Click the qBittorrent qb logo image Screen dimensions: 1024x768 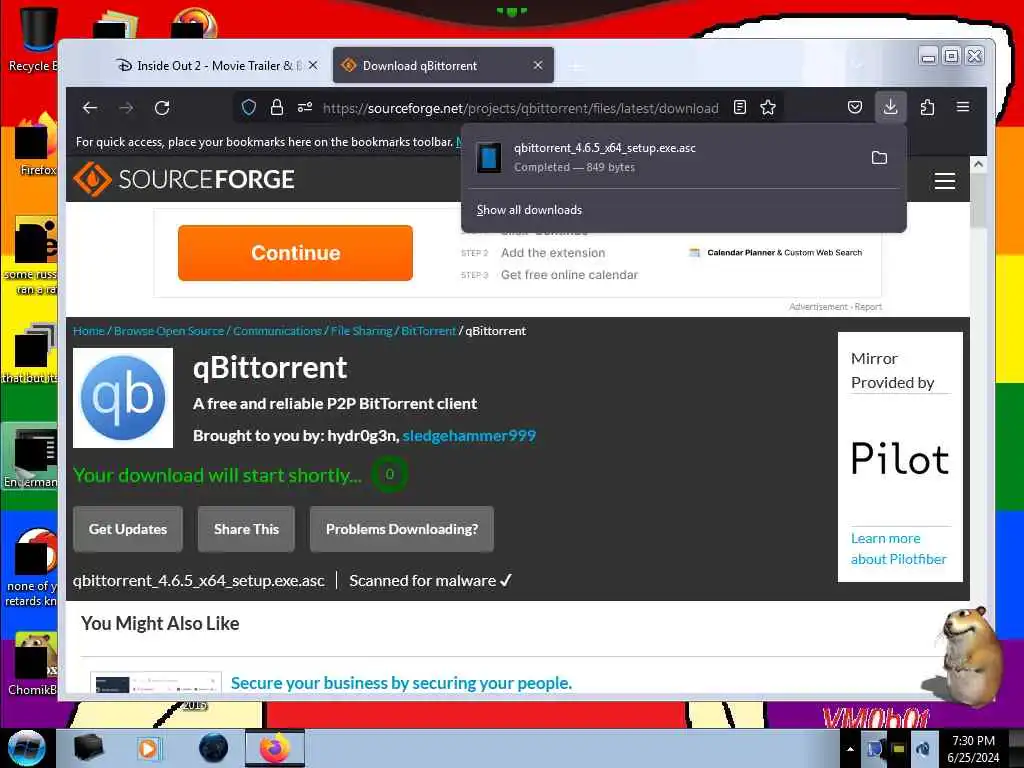123,398
